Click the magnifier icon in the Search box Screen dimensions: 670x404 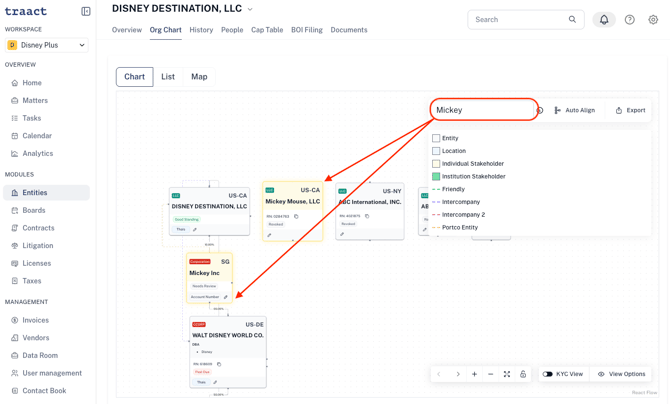pos(572,19)
